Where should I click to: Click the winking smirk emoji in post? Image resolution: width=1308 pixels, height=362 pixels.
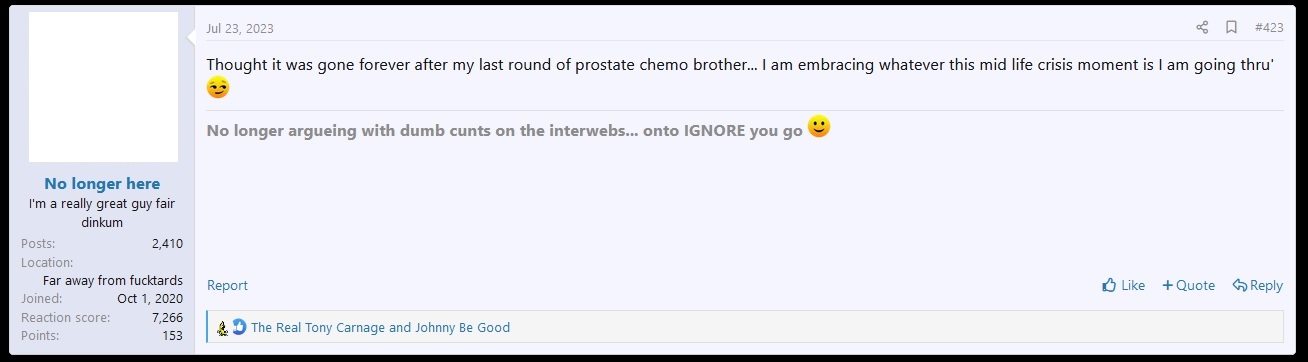pyautogui.click(x=218, y=88)
